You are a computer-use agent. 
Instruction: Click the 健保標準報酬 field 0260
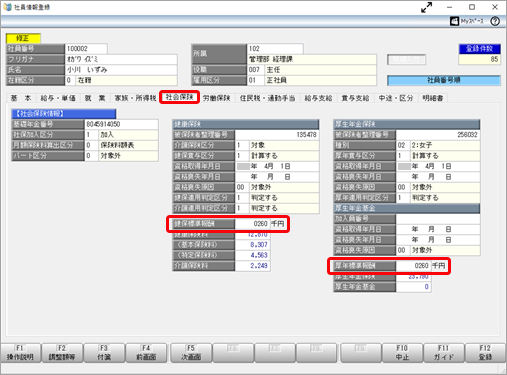click(252, 224)
